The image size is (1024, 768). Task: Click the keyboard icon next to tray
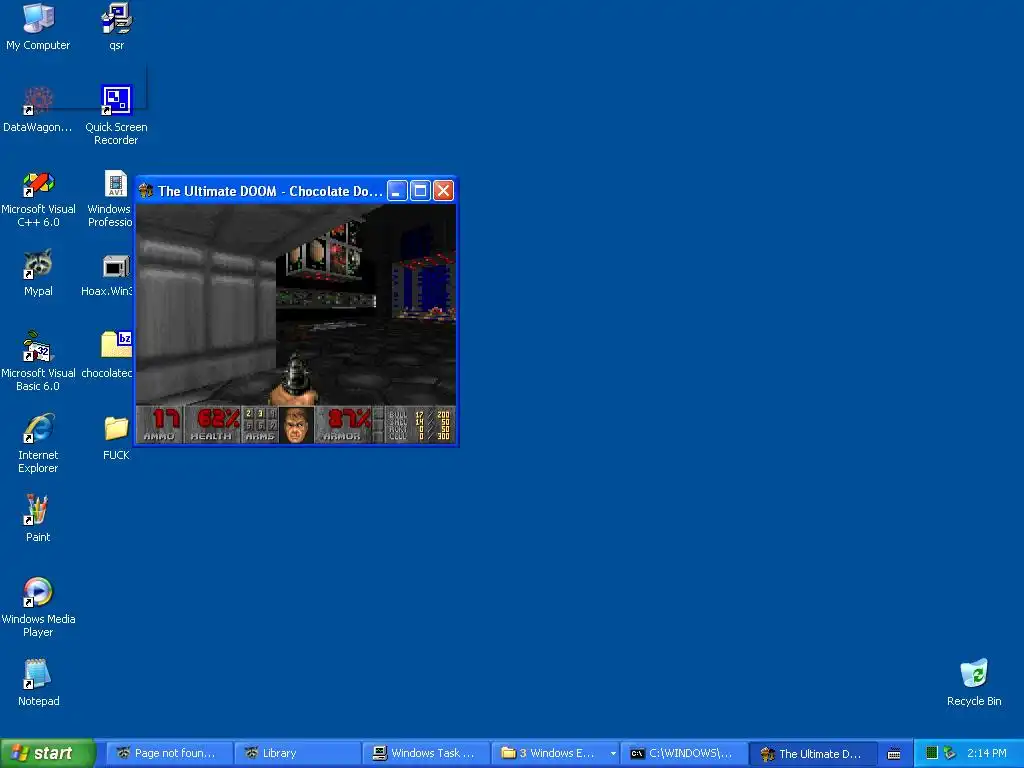894,754
